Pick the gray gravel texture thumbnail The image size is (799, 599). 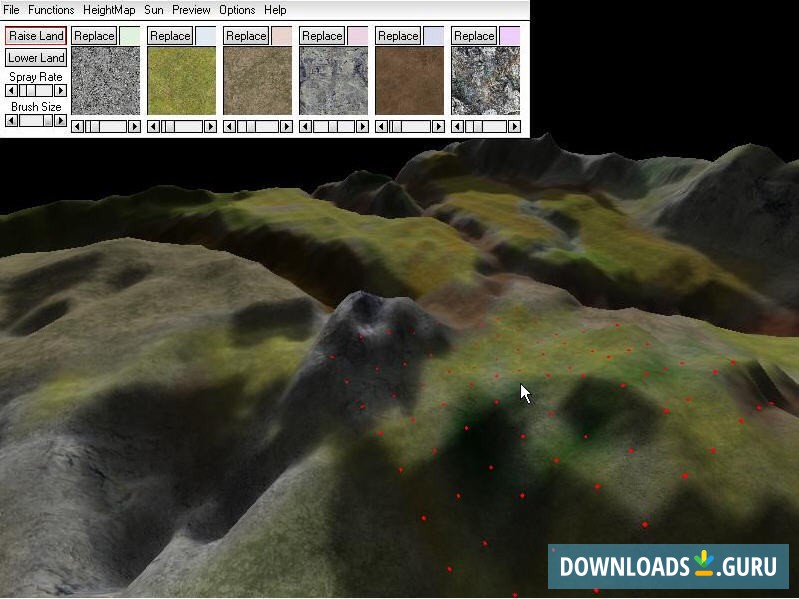105,81
